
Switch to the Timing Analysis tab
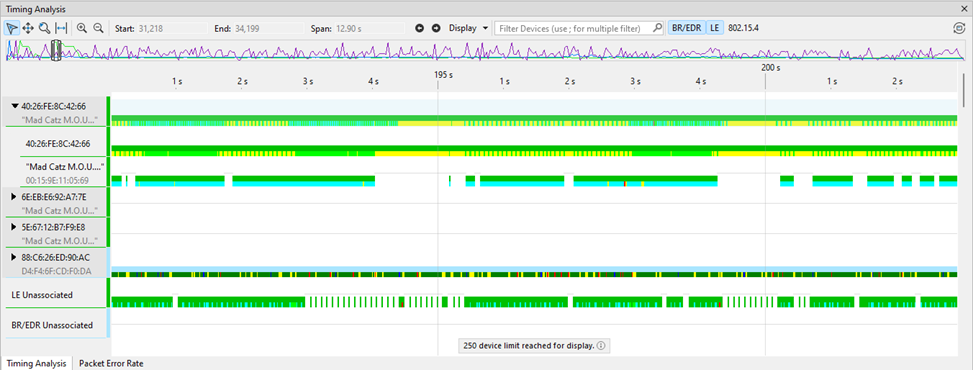[x=36, y=364]
